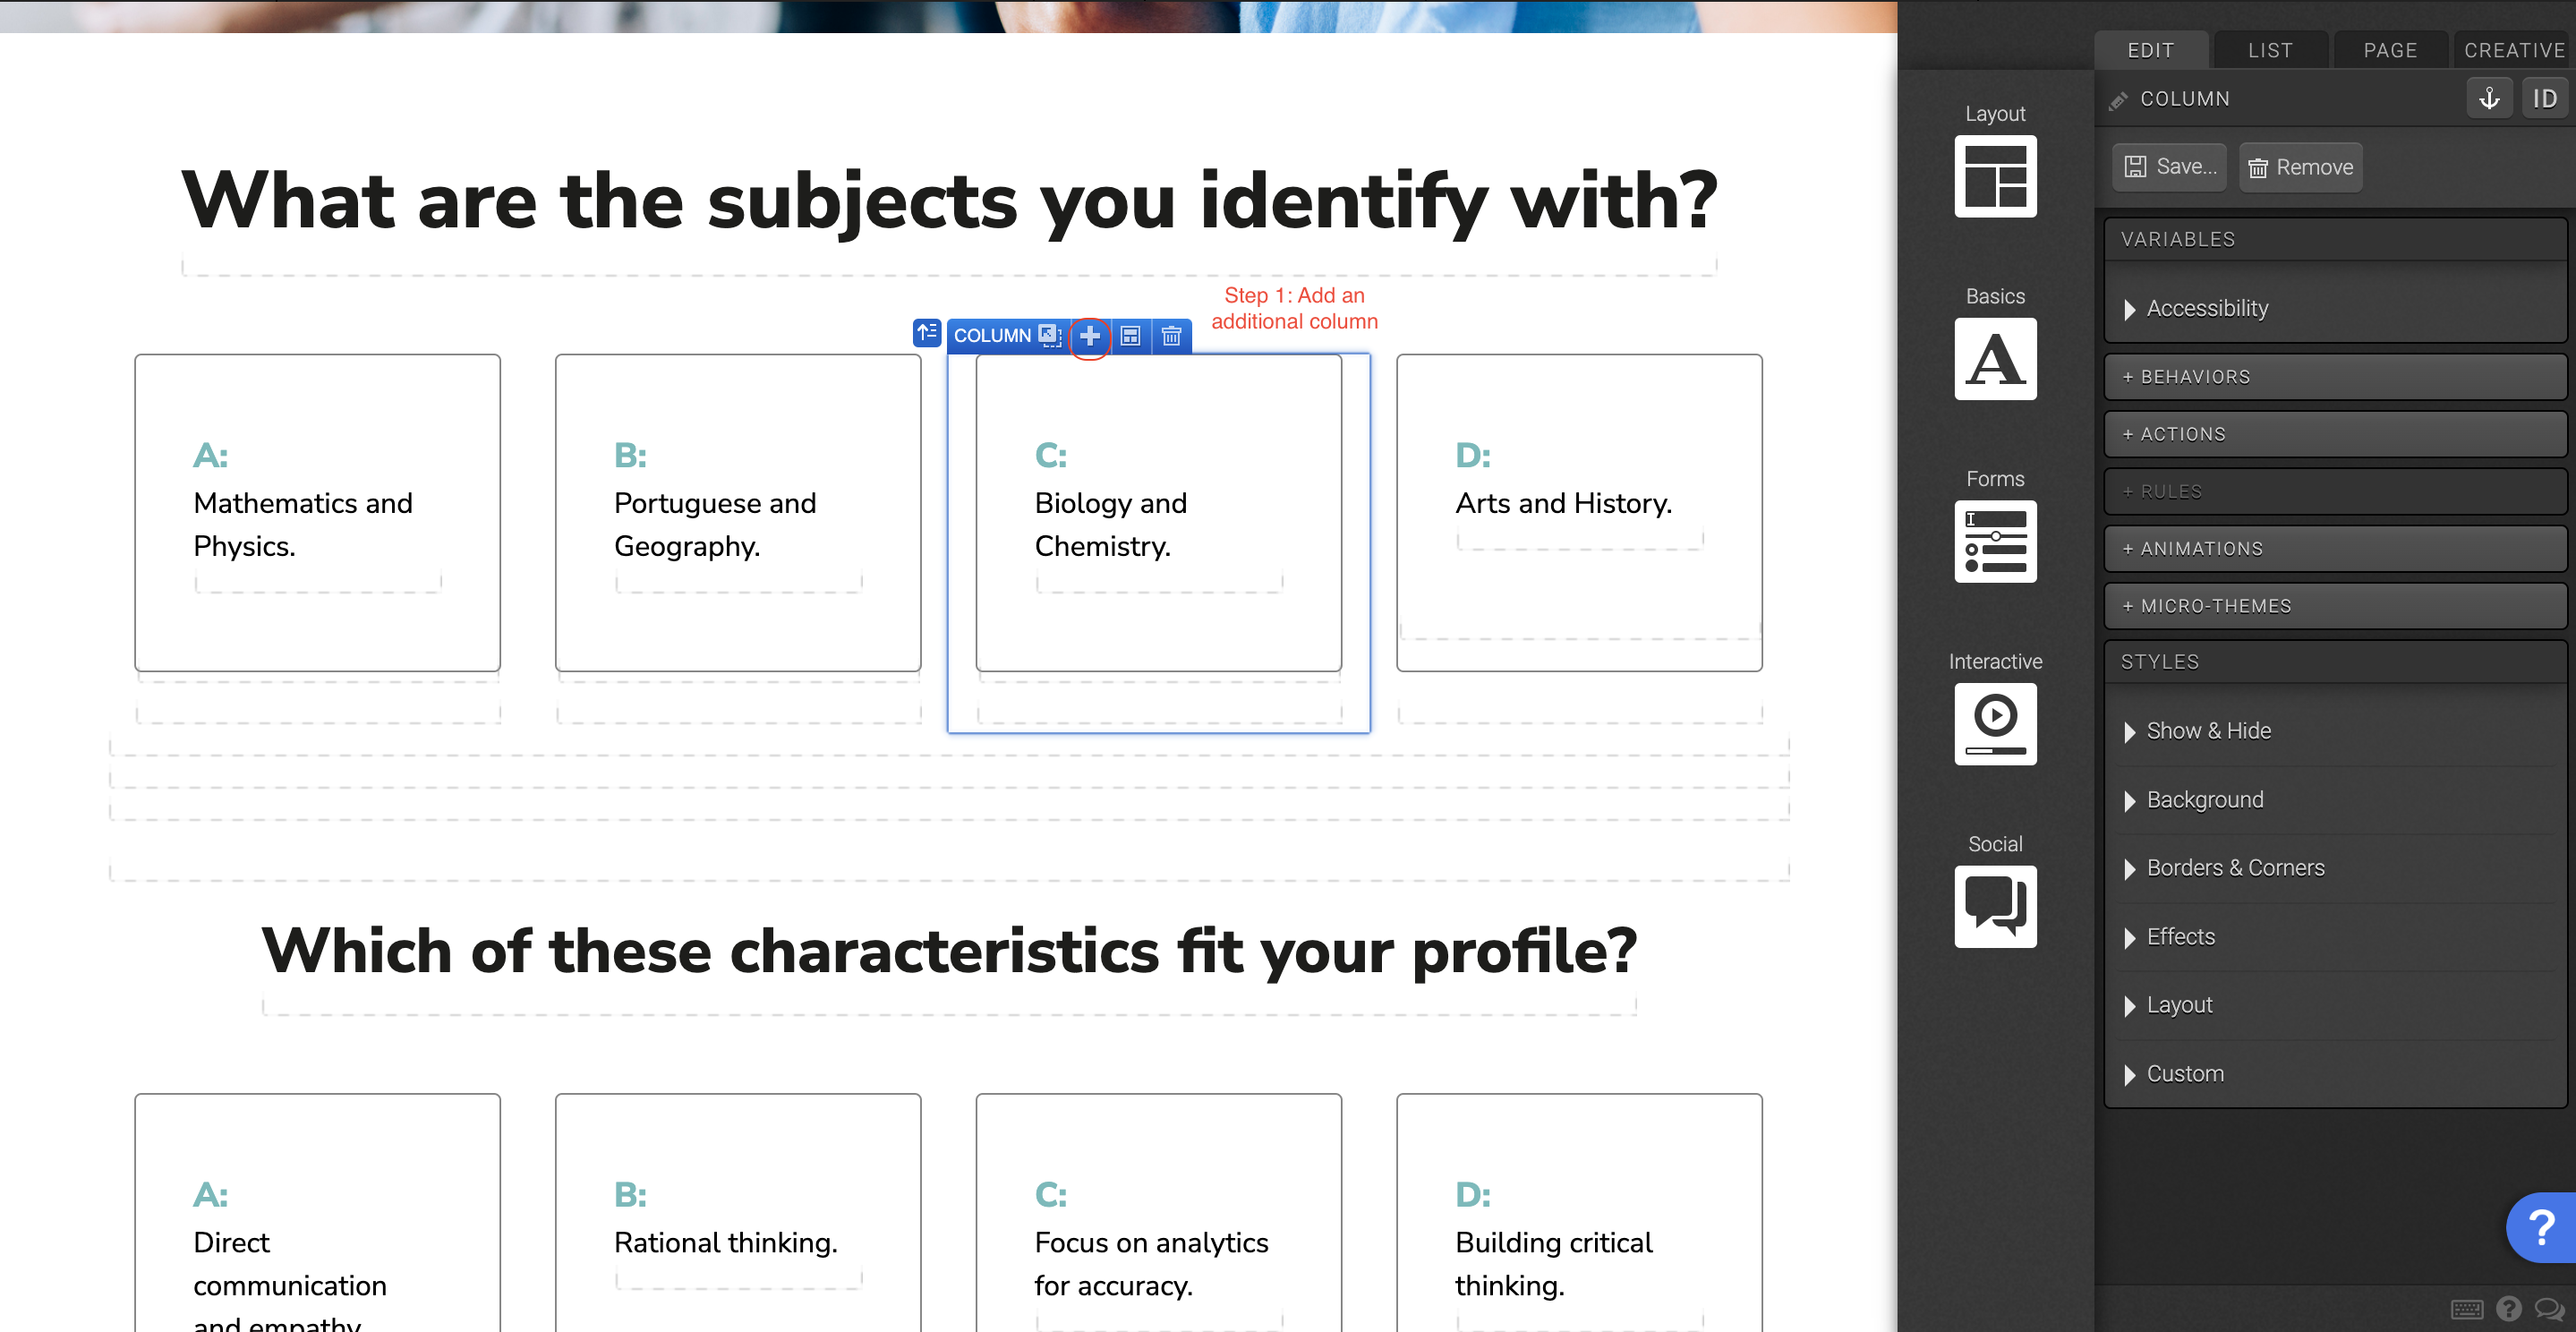Click the move-up selection icon beside COLUMN

(x=927, y=333)
